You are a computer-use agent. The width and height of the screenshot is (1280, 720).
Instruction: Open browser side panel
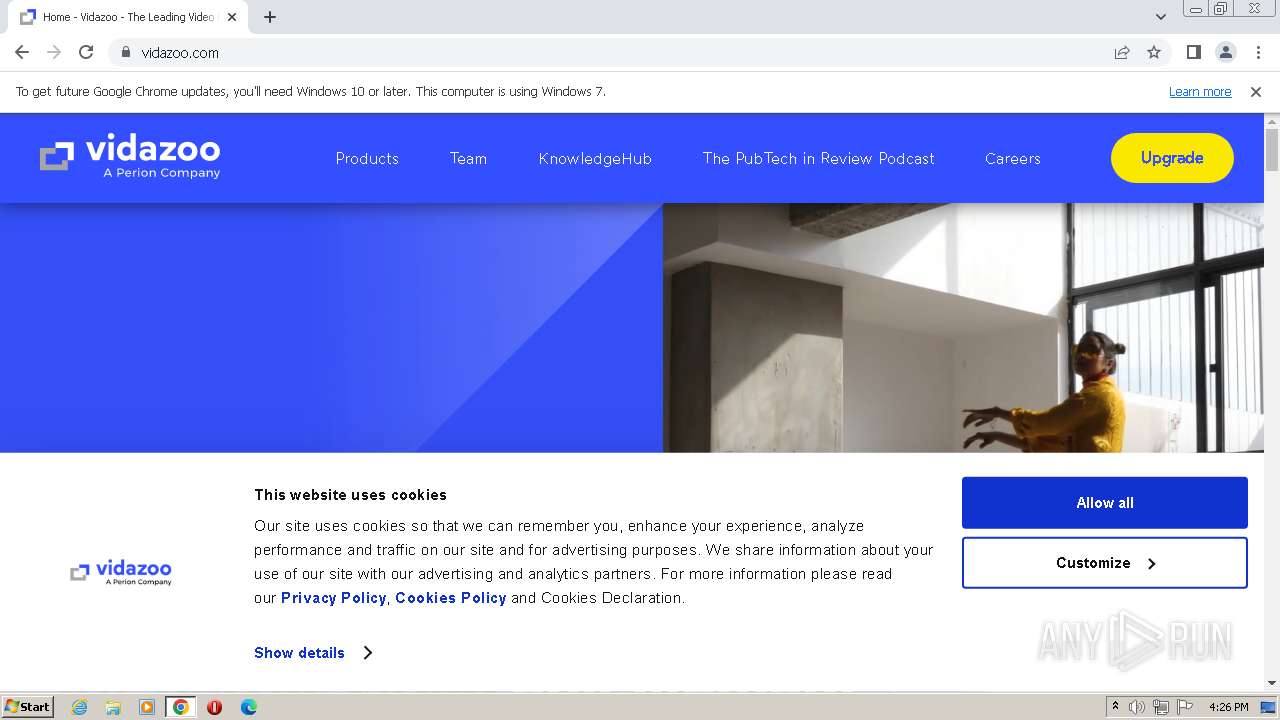point(1193,52)
